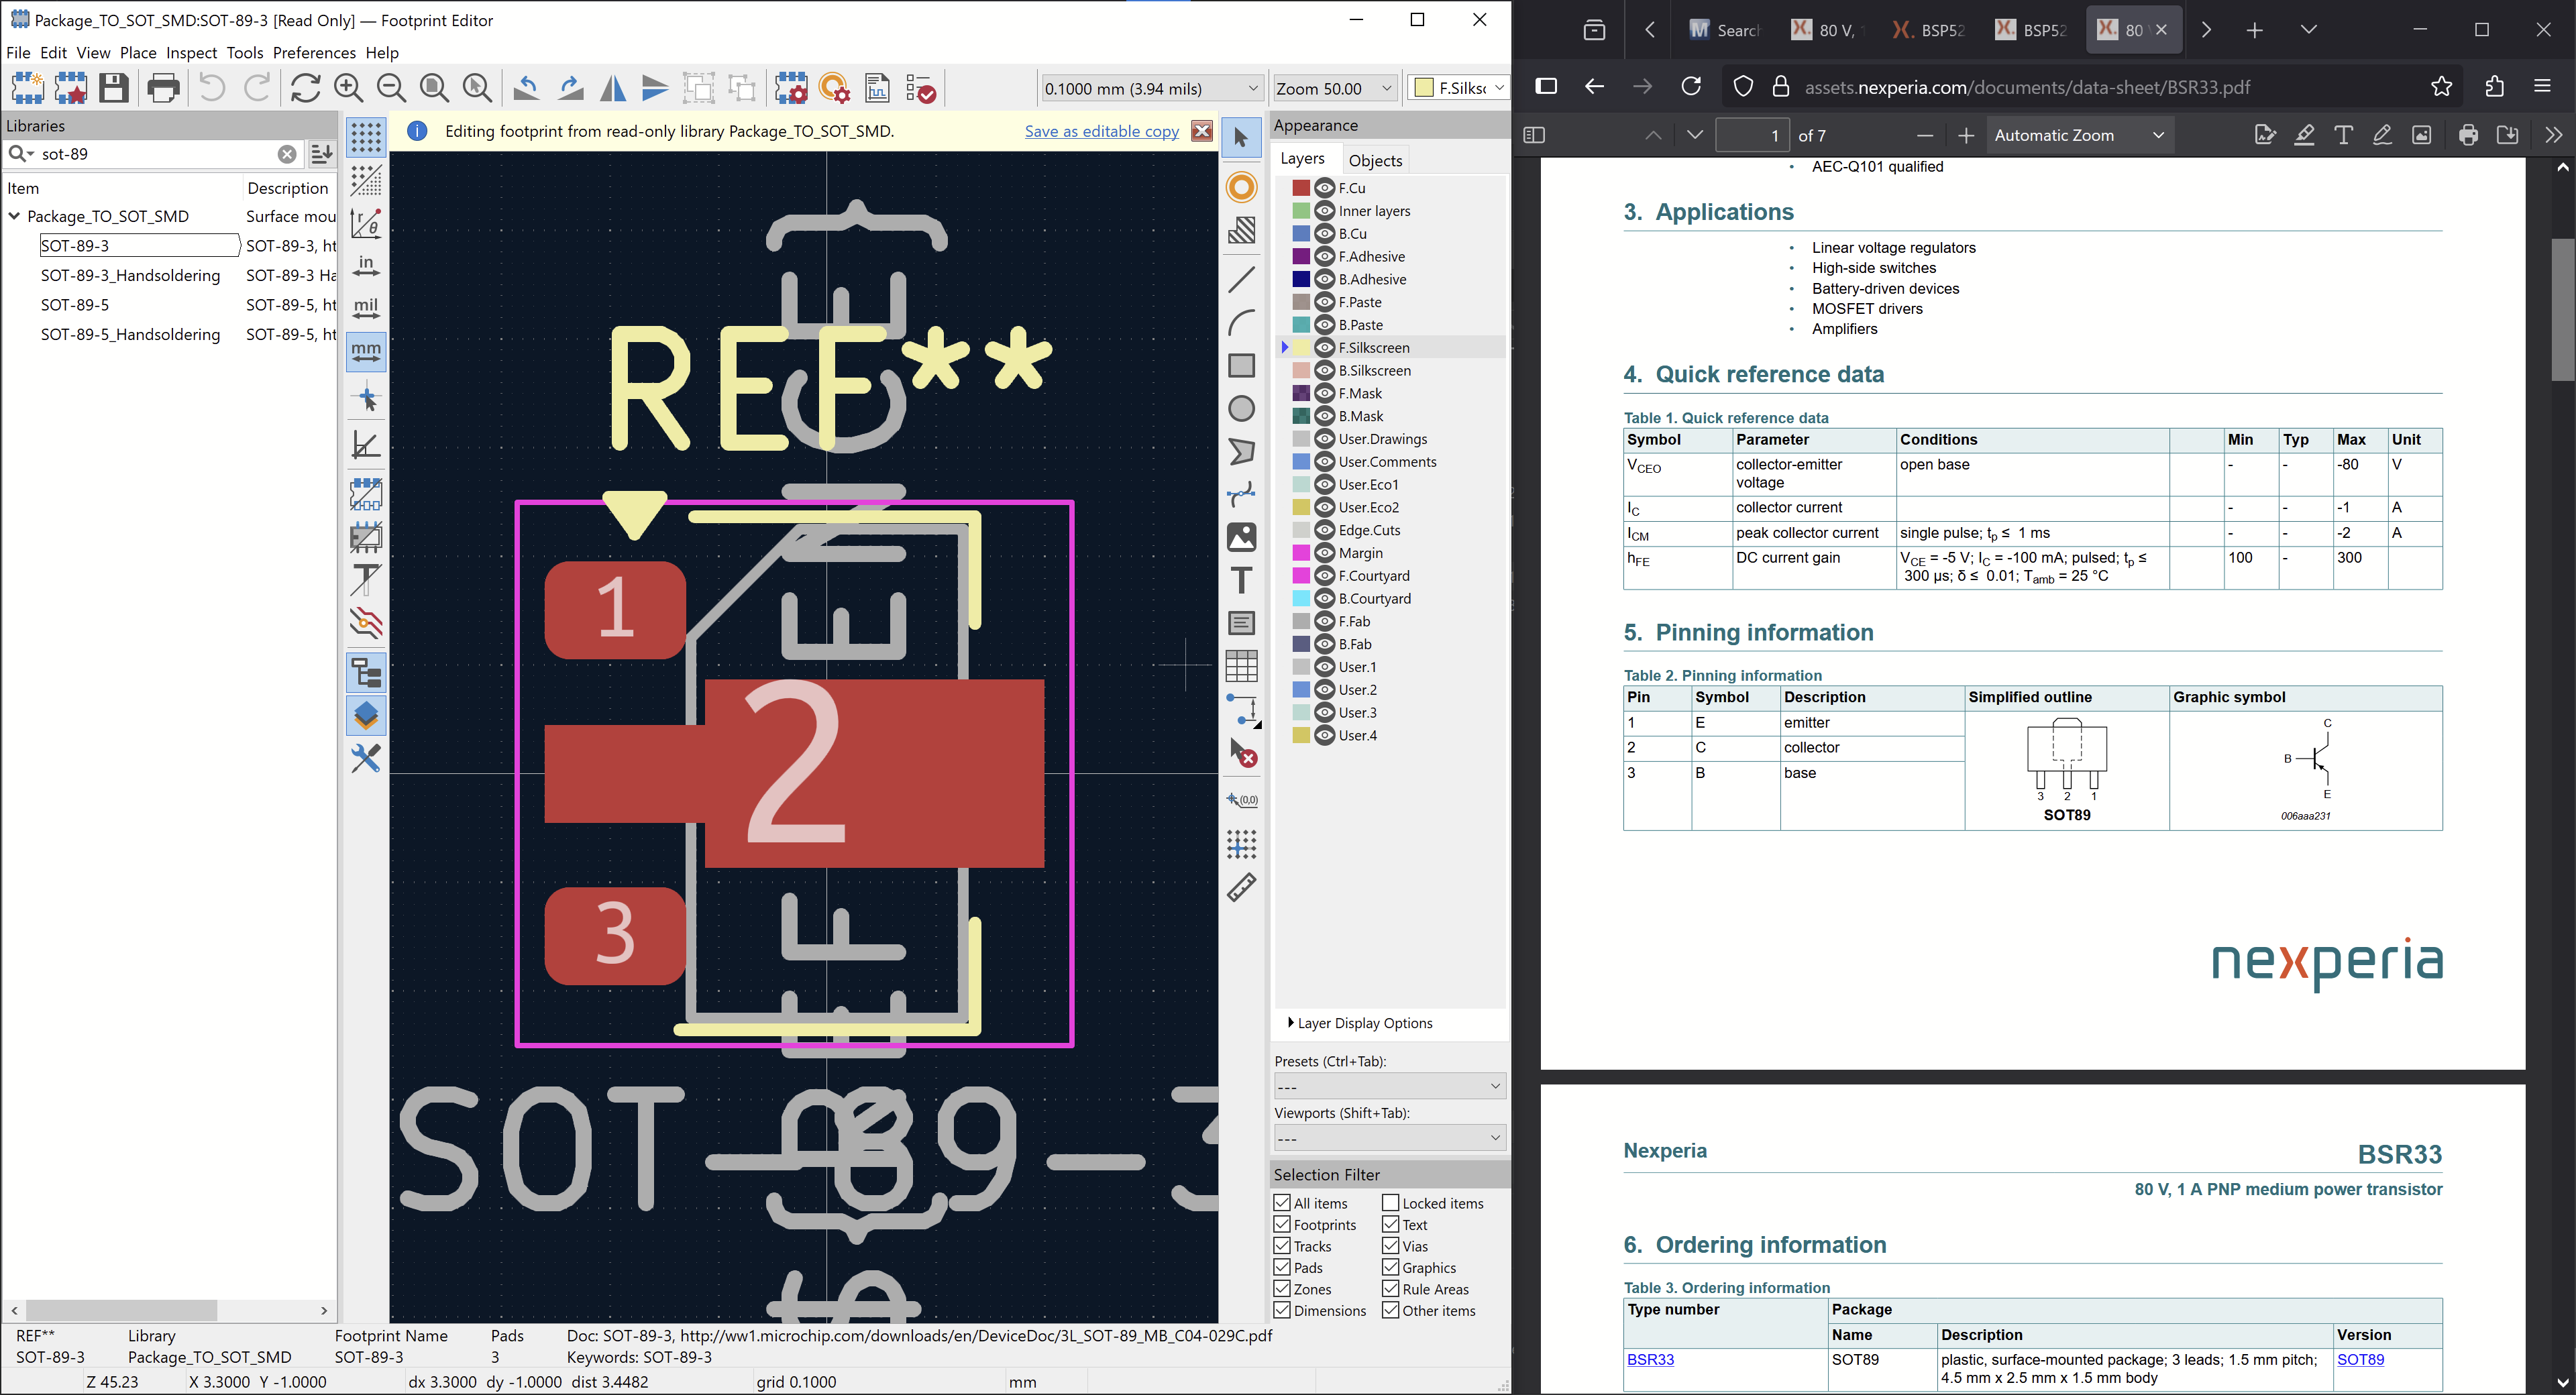The image size is (2576, 1395).
Task: Select the arrow selection tool
Action: [1241, 137]
